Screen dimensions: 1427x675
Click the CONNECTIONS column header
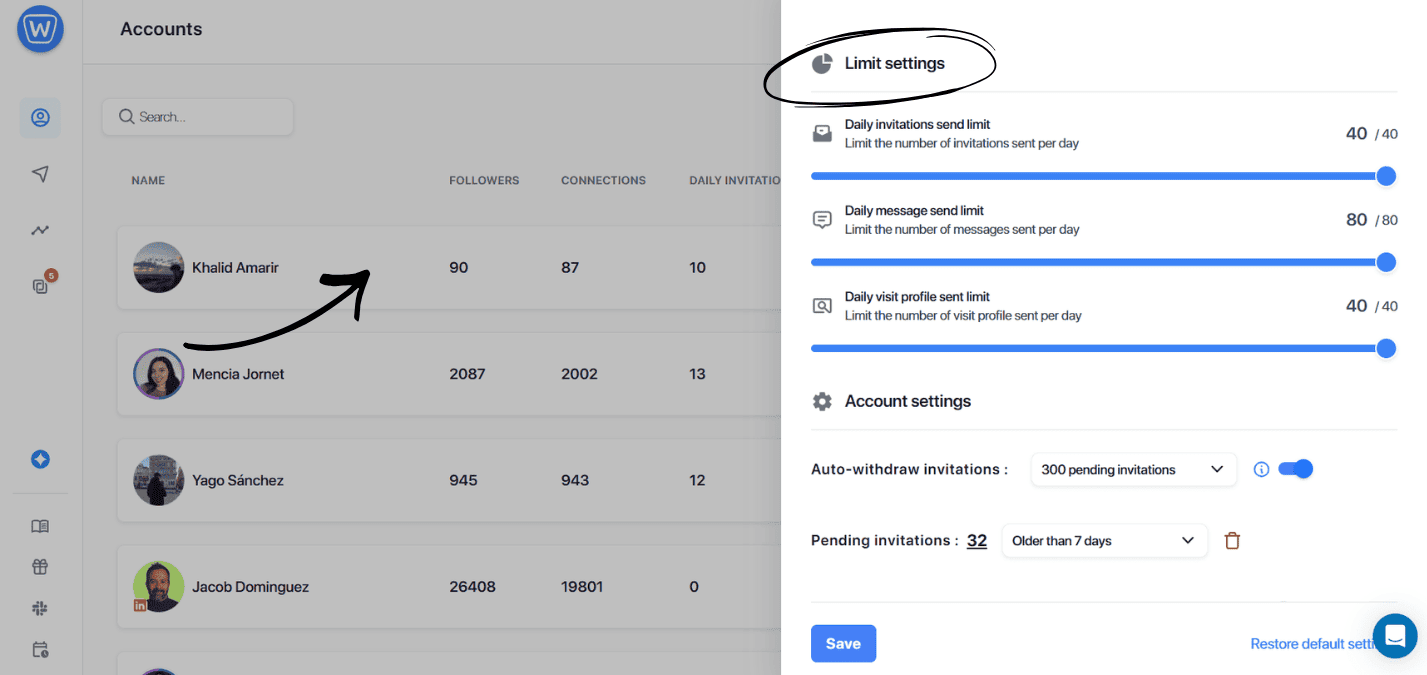point(603,181)
